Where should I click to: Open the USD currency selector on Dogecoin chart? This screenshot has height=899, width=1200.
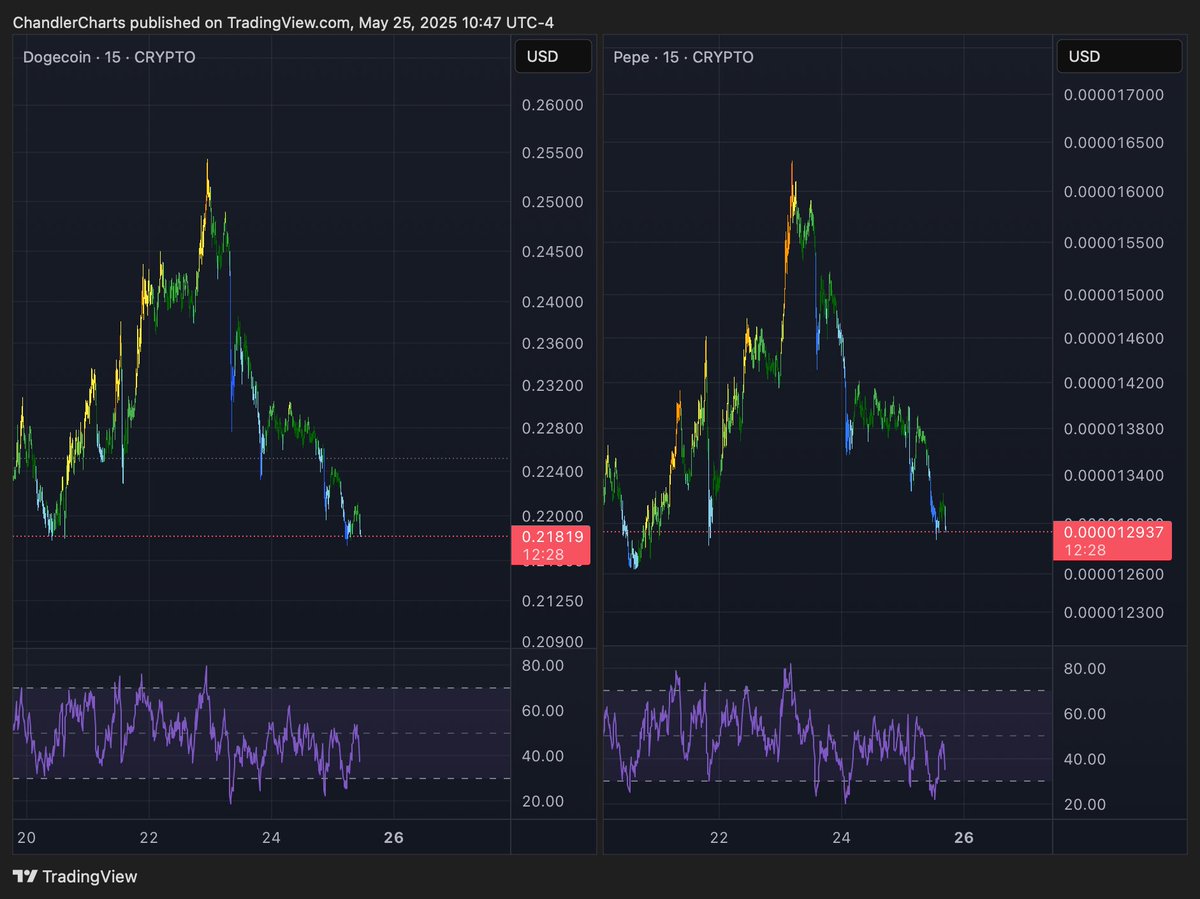pyautogui.click(x=552, y=56)
